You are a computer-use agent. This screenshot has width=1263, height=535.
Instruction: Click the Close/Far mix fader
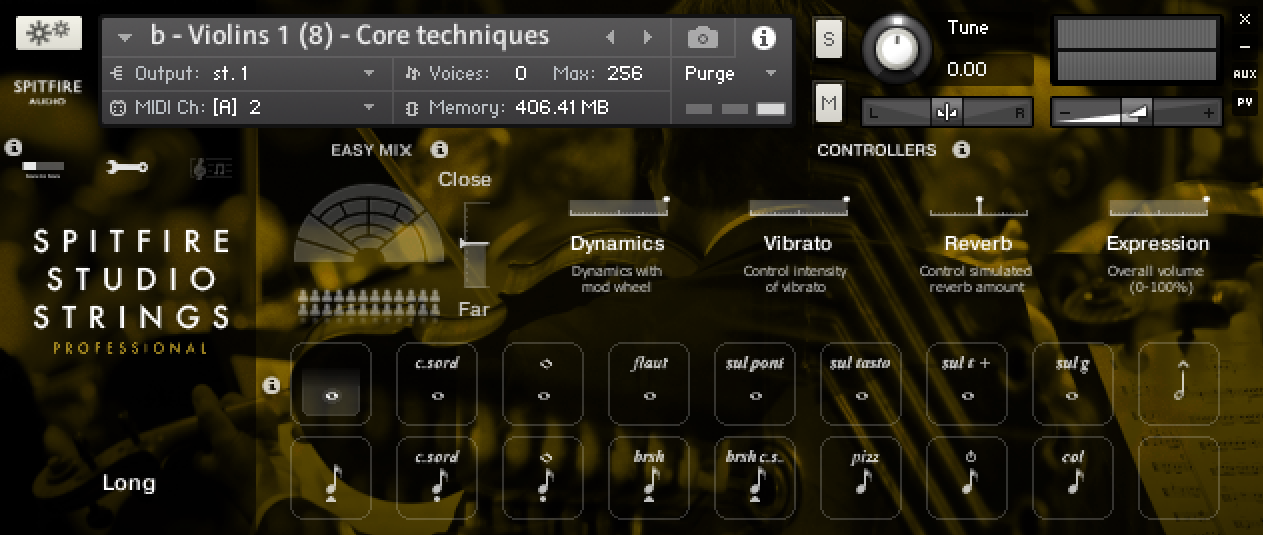pyautogui.click(x=476, y=245)
